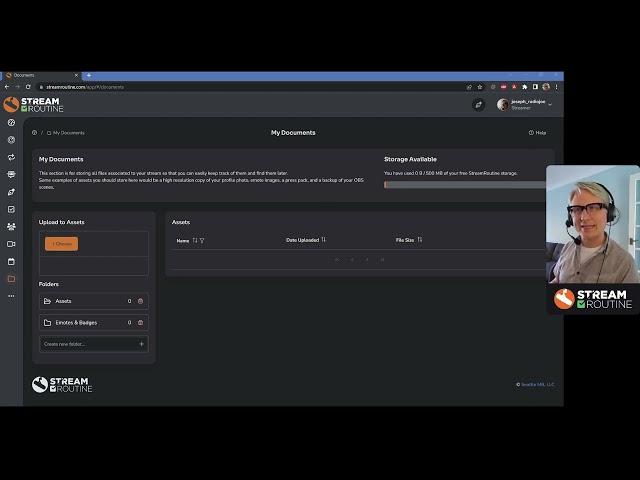
Task: Click the round link icon beside the profile
Action: 479,105
